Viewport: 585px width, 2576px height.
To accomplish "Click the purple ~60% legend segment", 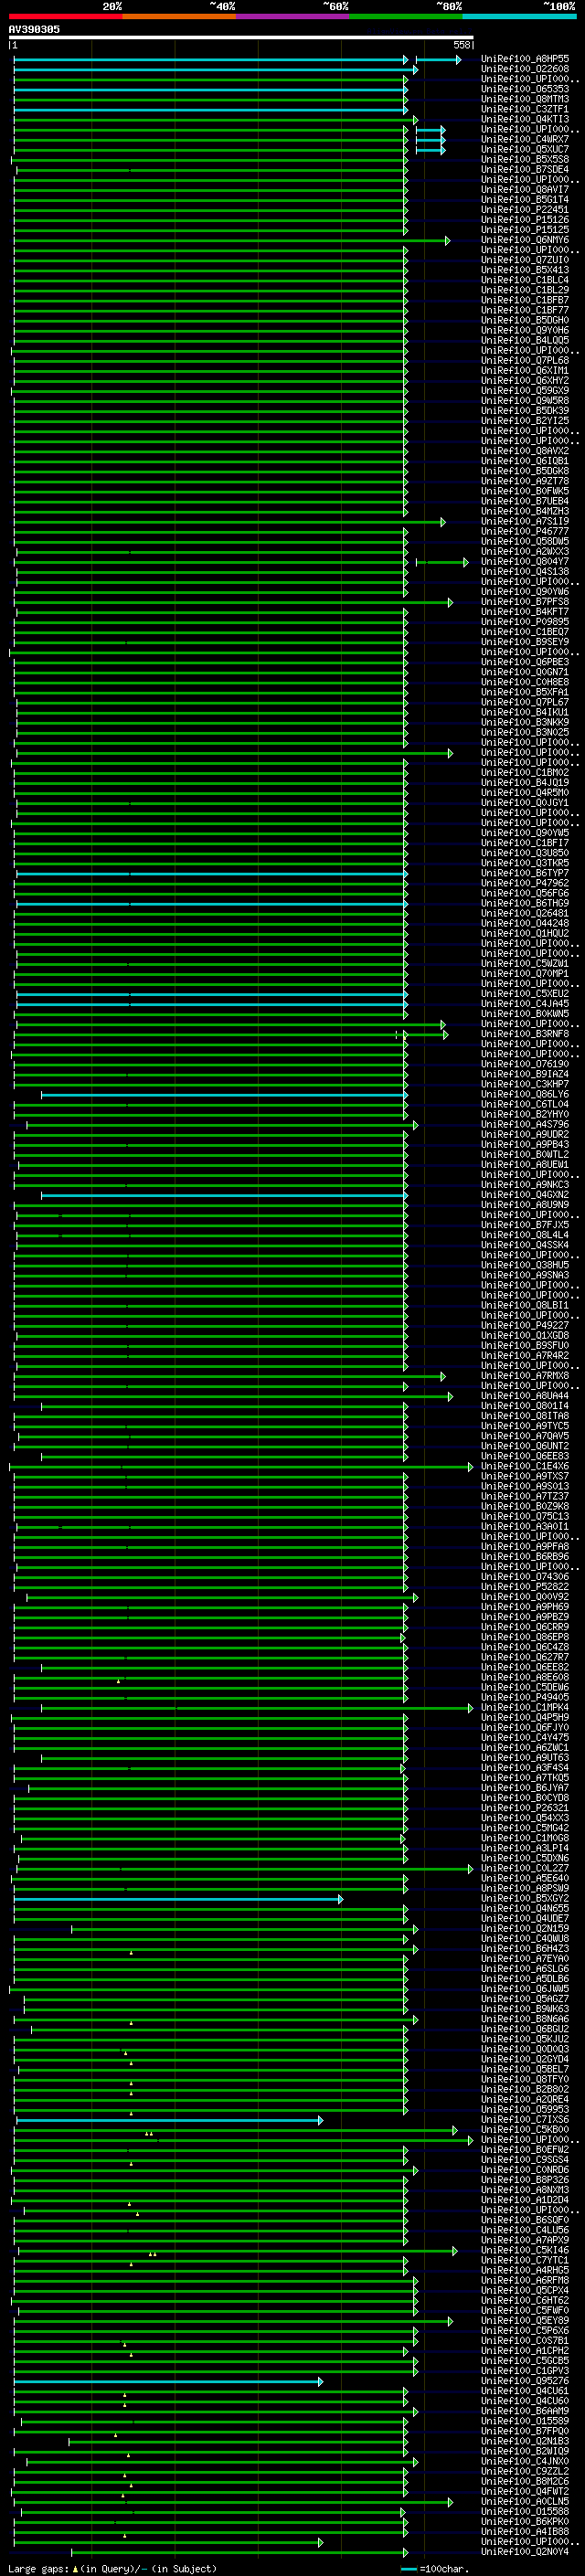I will click(x=293, y=16).
